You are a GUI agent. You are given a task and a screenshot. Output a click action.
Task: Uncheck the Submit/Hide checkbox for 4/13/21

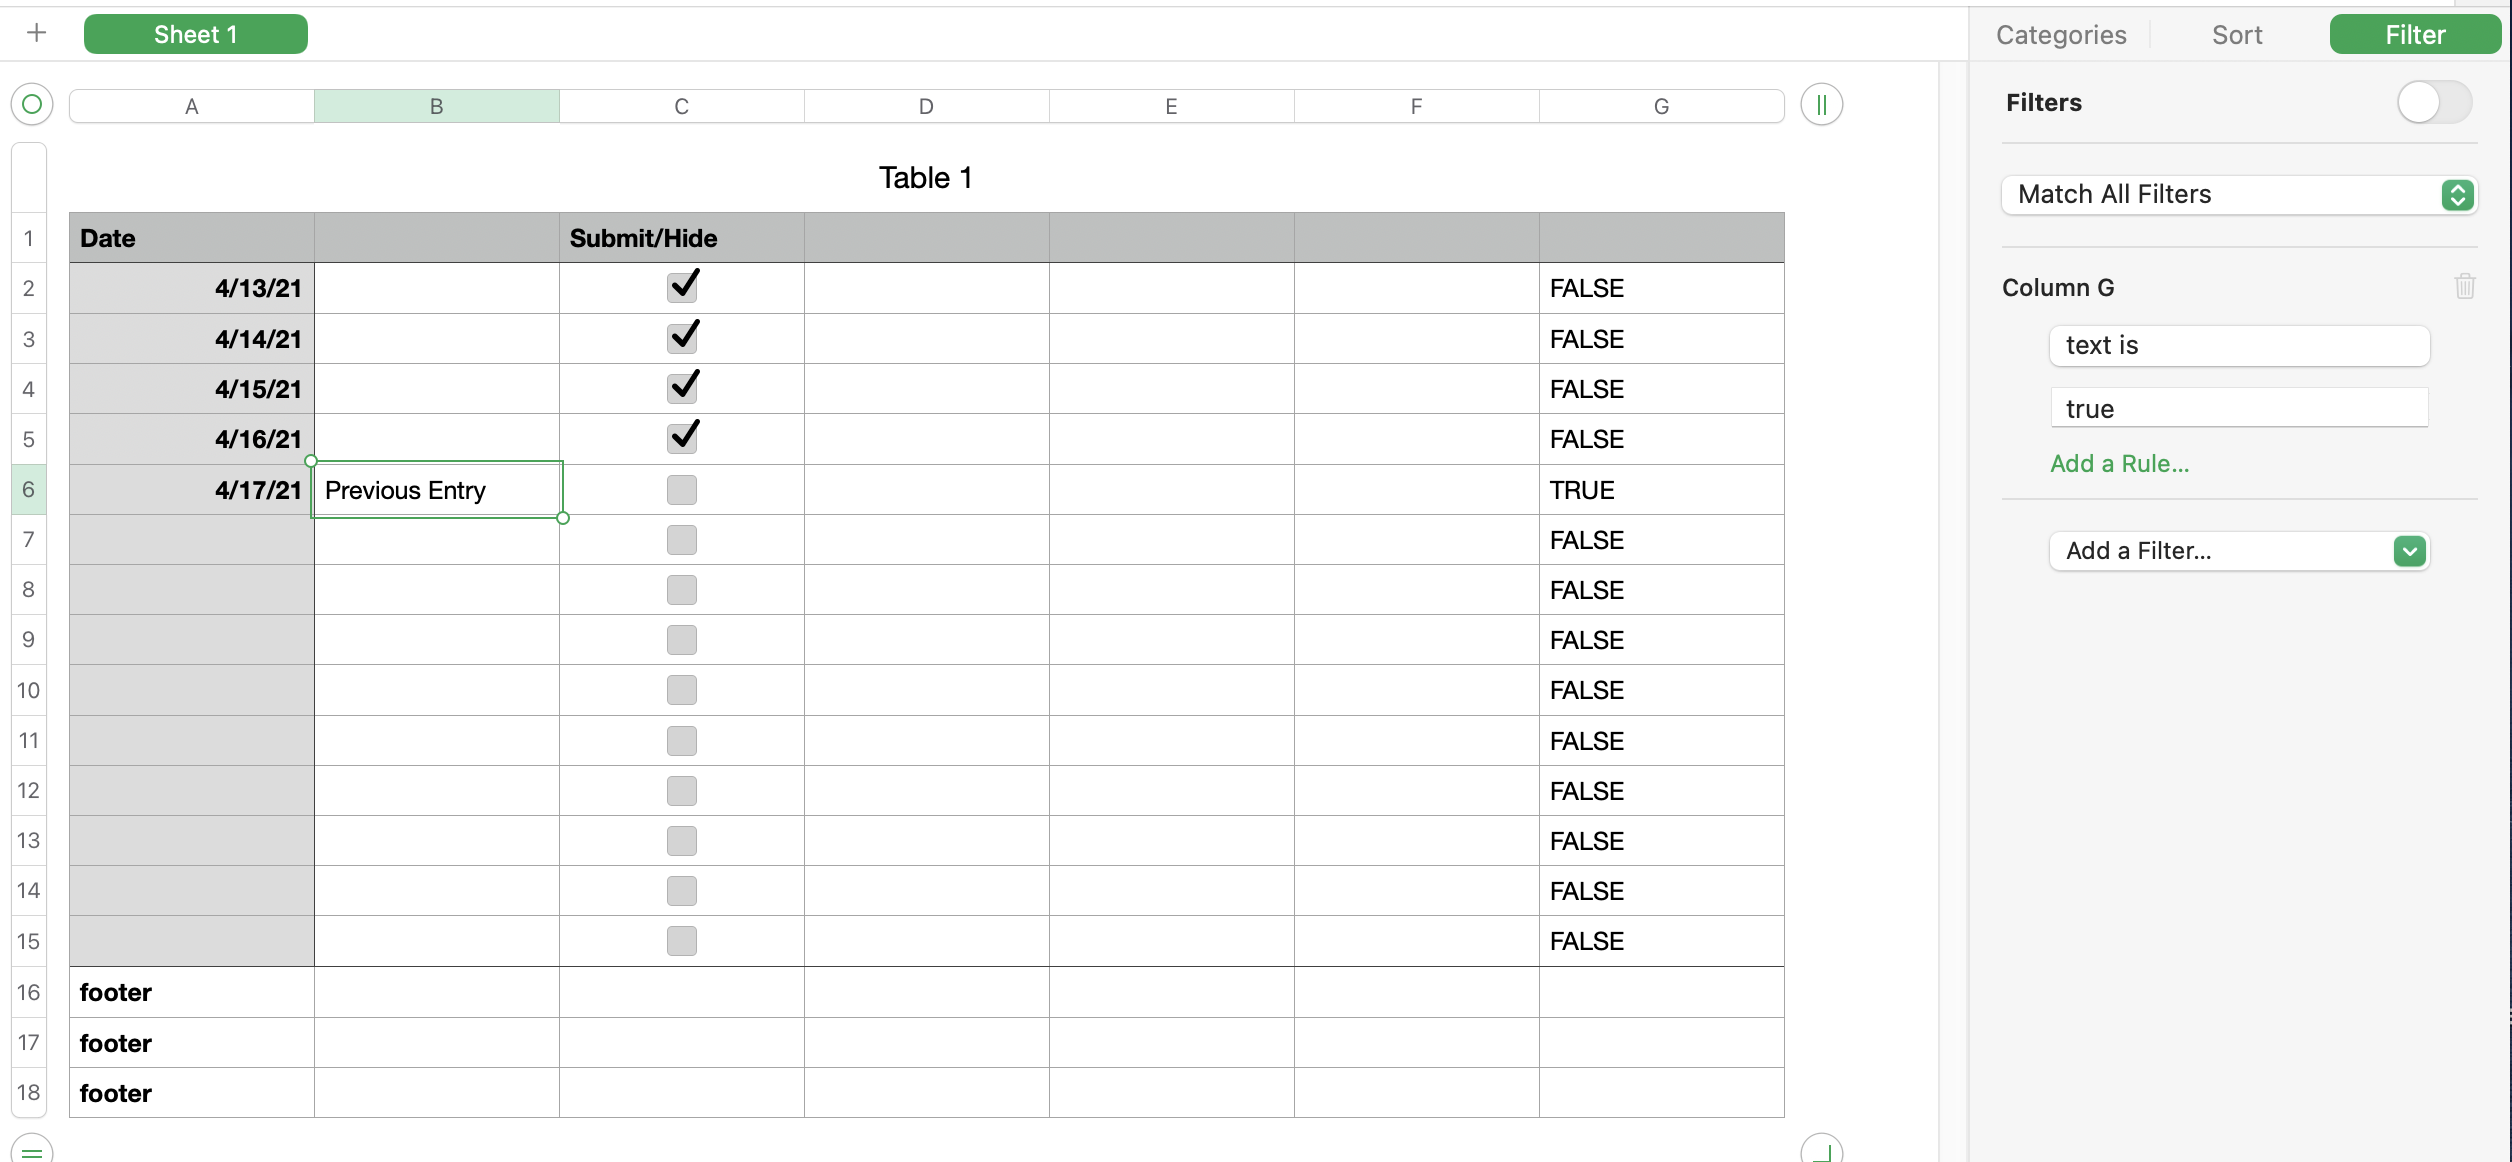(682, 288)
